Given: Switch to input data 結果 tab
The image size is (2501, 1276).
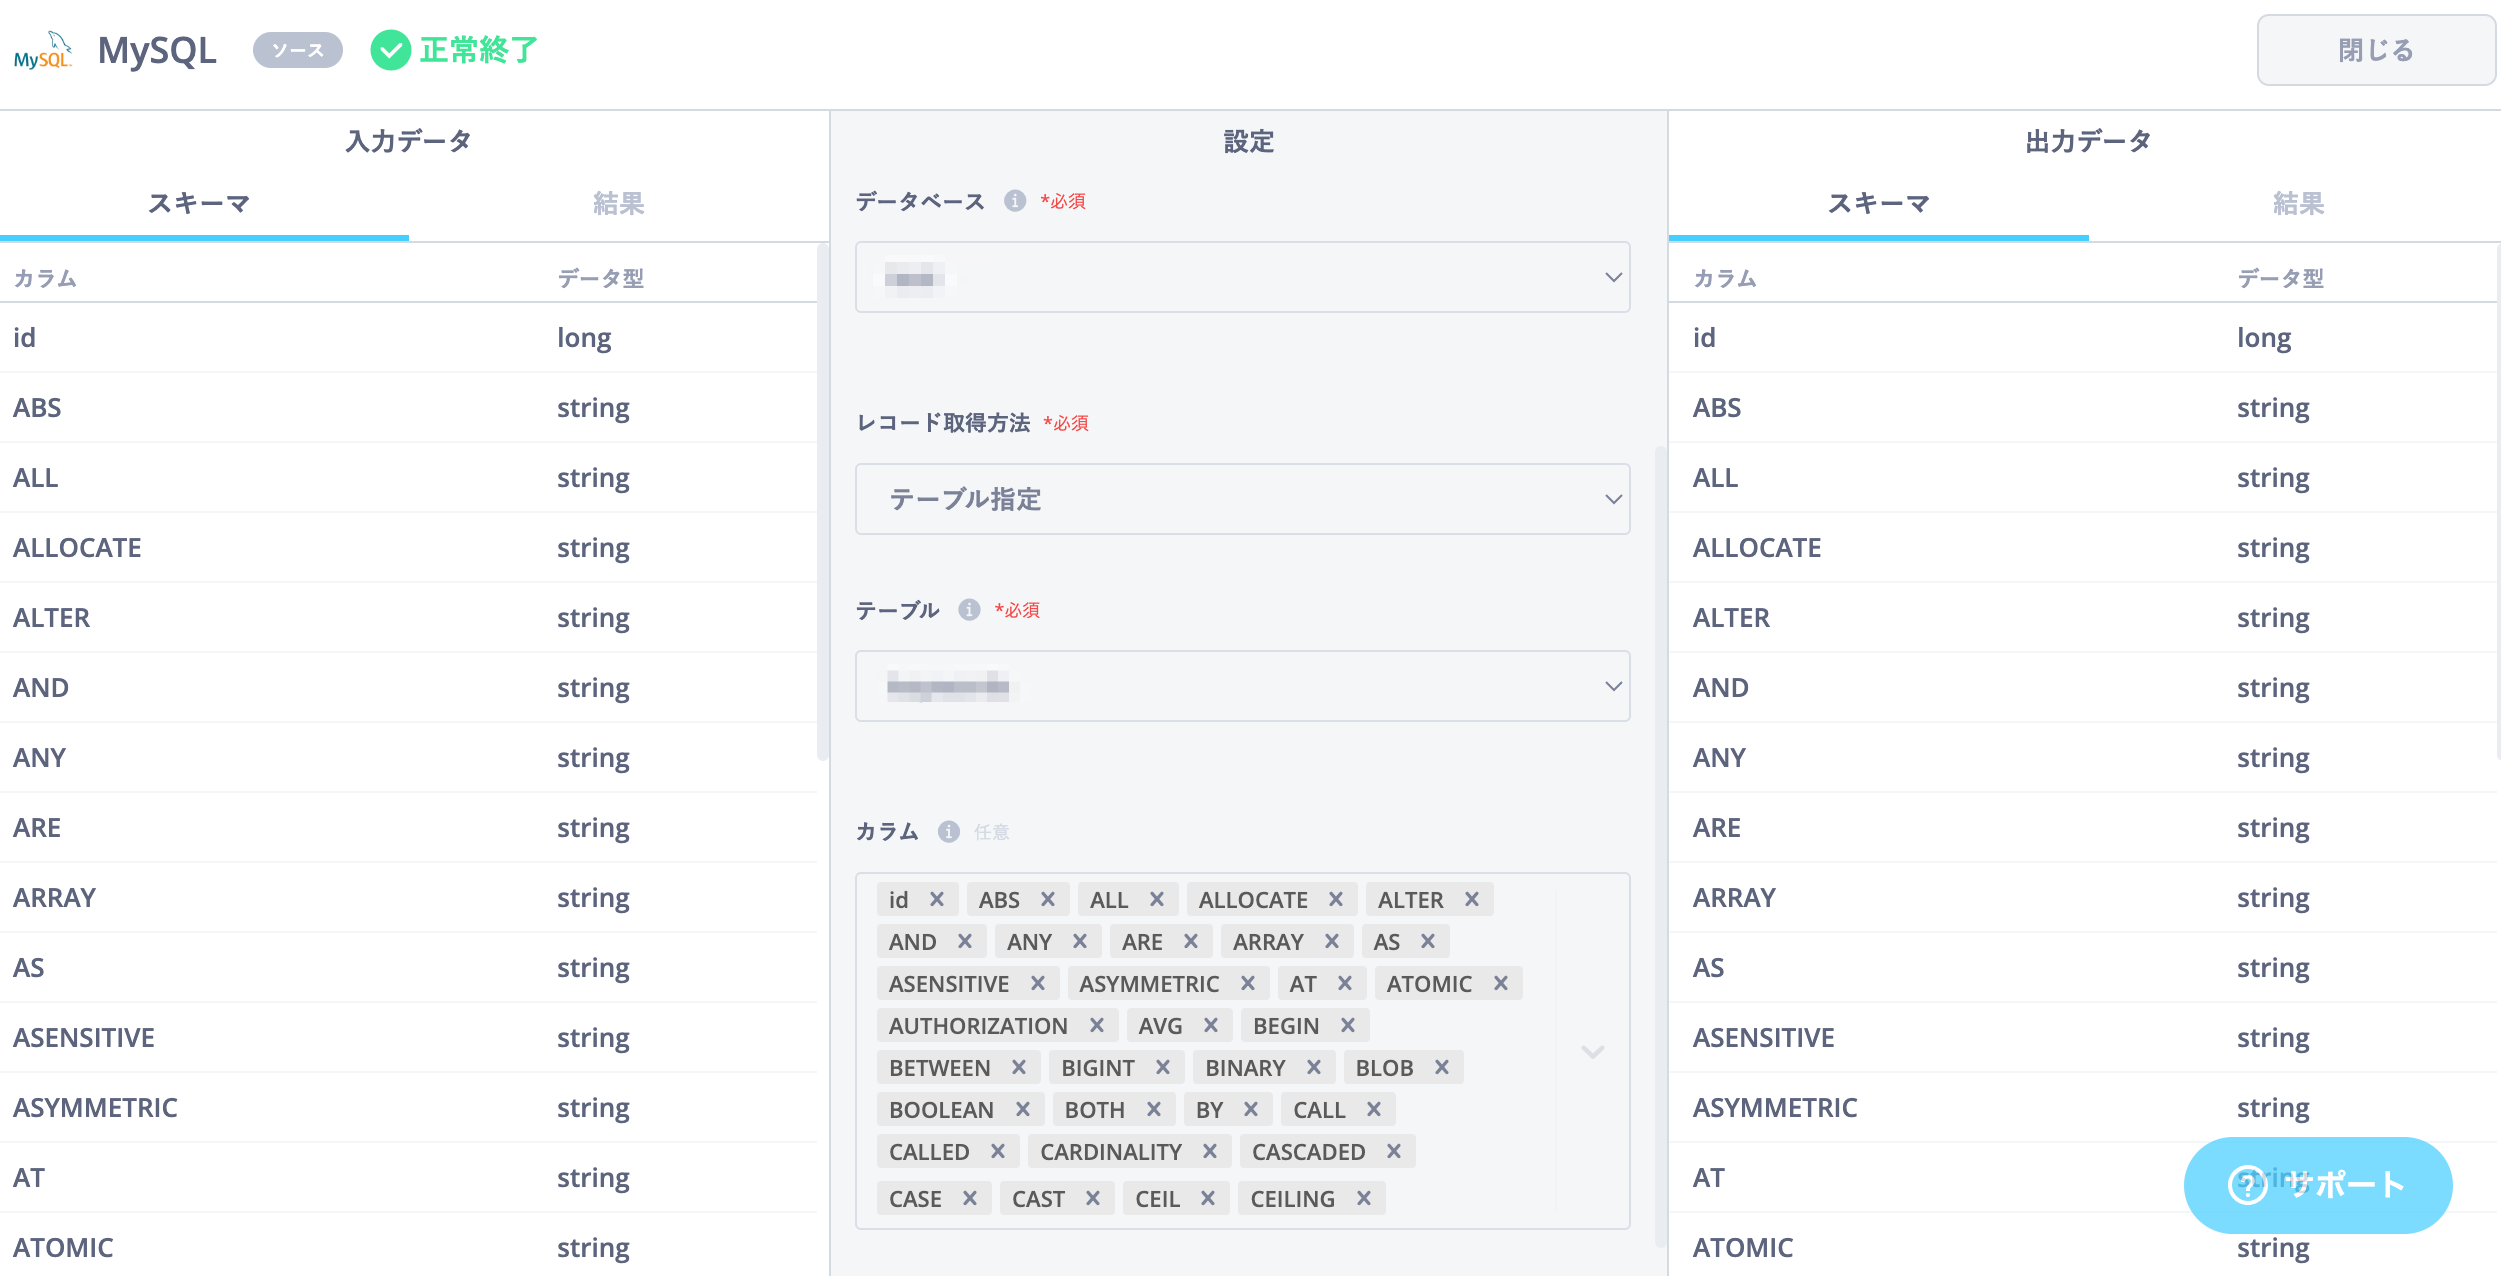Looking at the screenshot, I should [618, 204].
